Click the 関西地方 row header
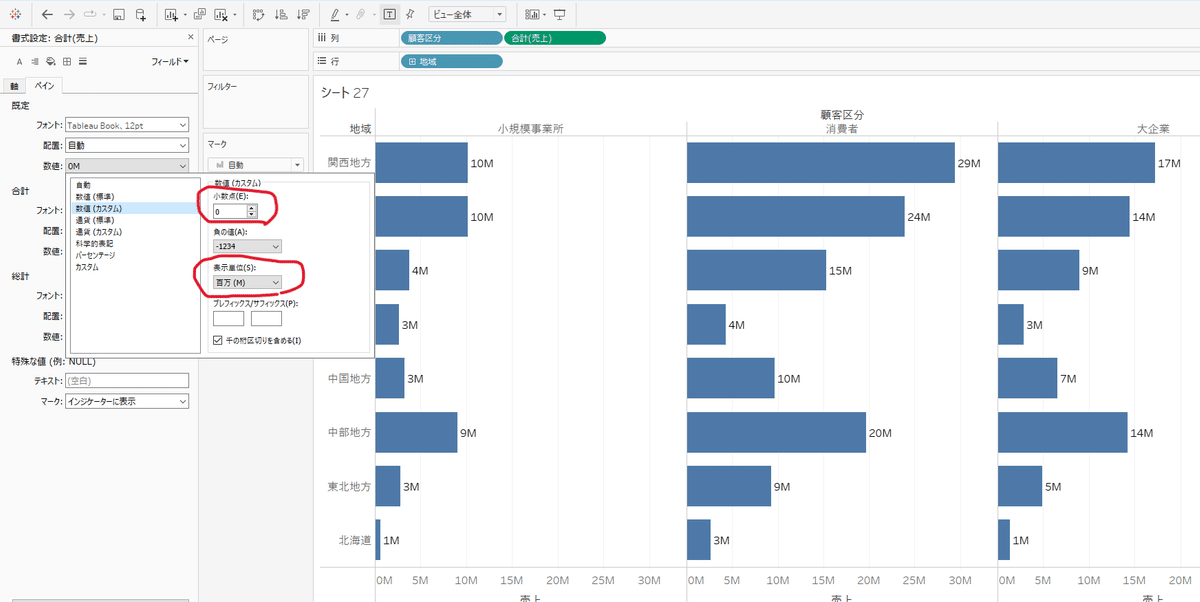This screenshot has height=602, width=1200. pyautogui.click(x=349, y=162)
